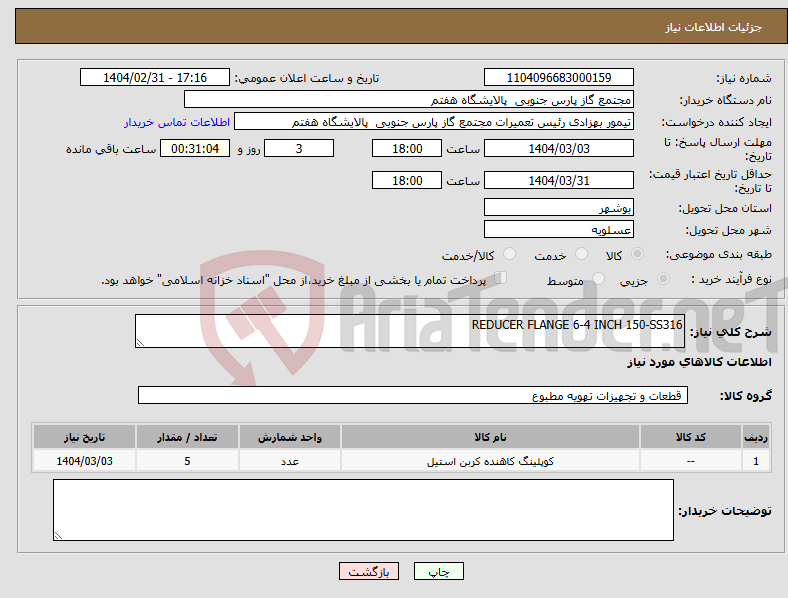Image resolution: width=788 pixels, height=598 pixels.
Task: Select the کالا radio button
Action: tap(637, 254)
